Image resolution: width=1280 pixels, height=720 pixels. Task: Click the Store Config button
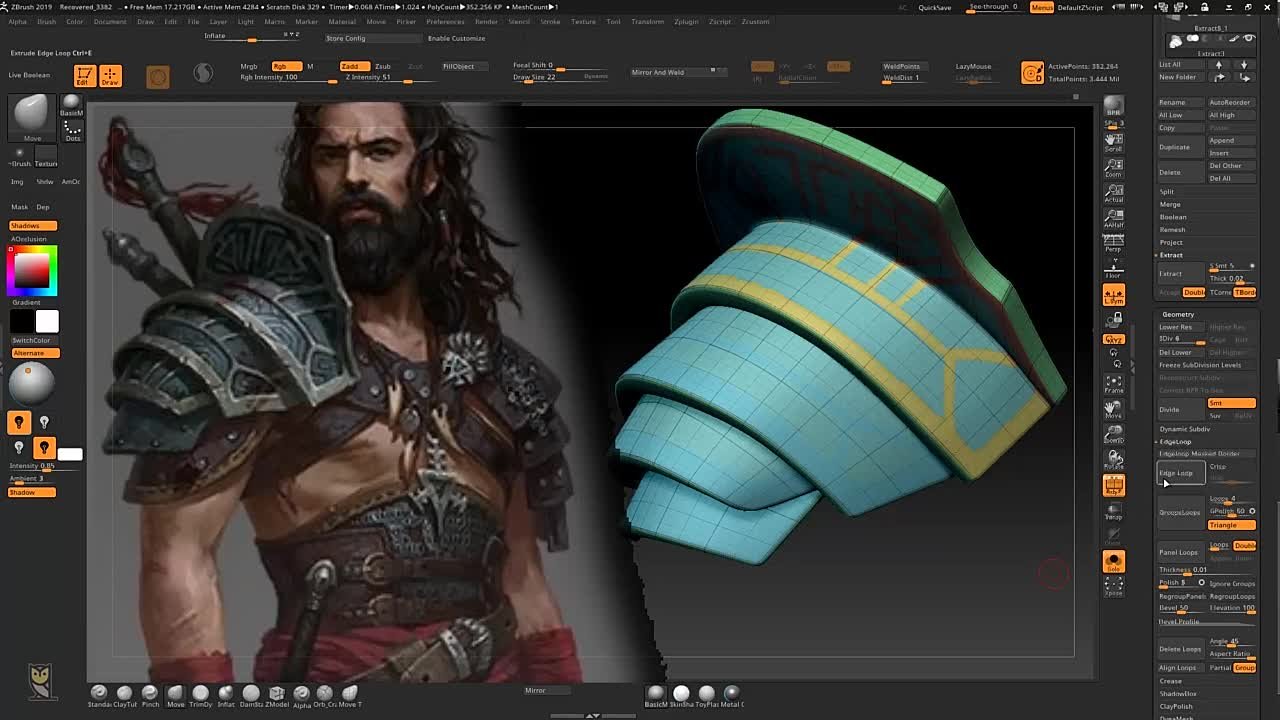(372, 38)
